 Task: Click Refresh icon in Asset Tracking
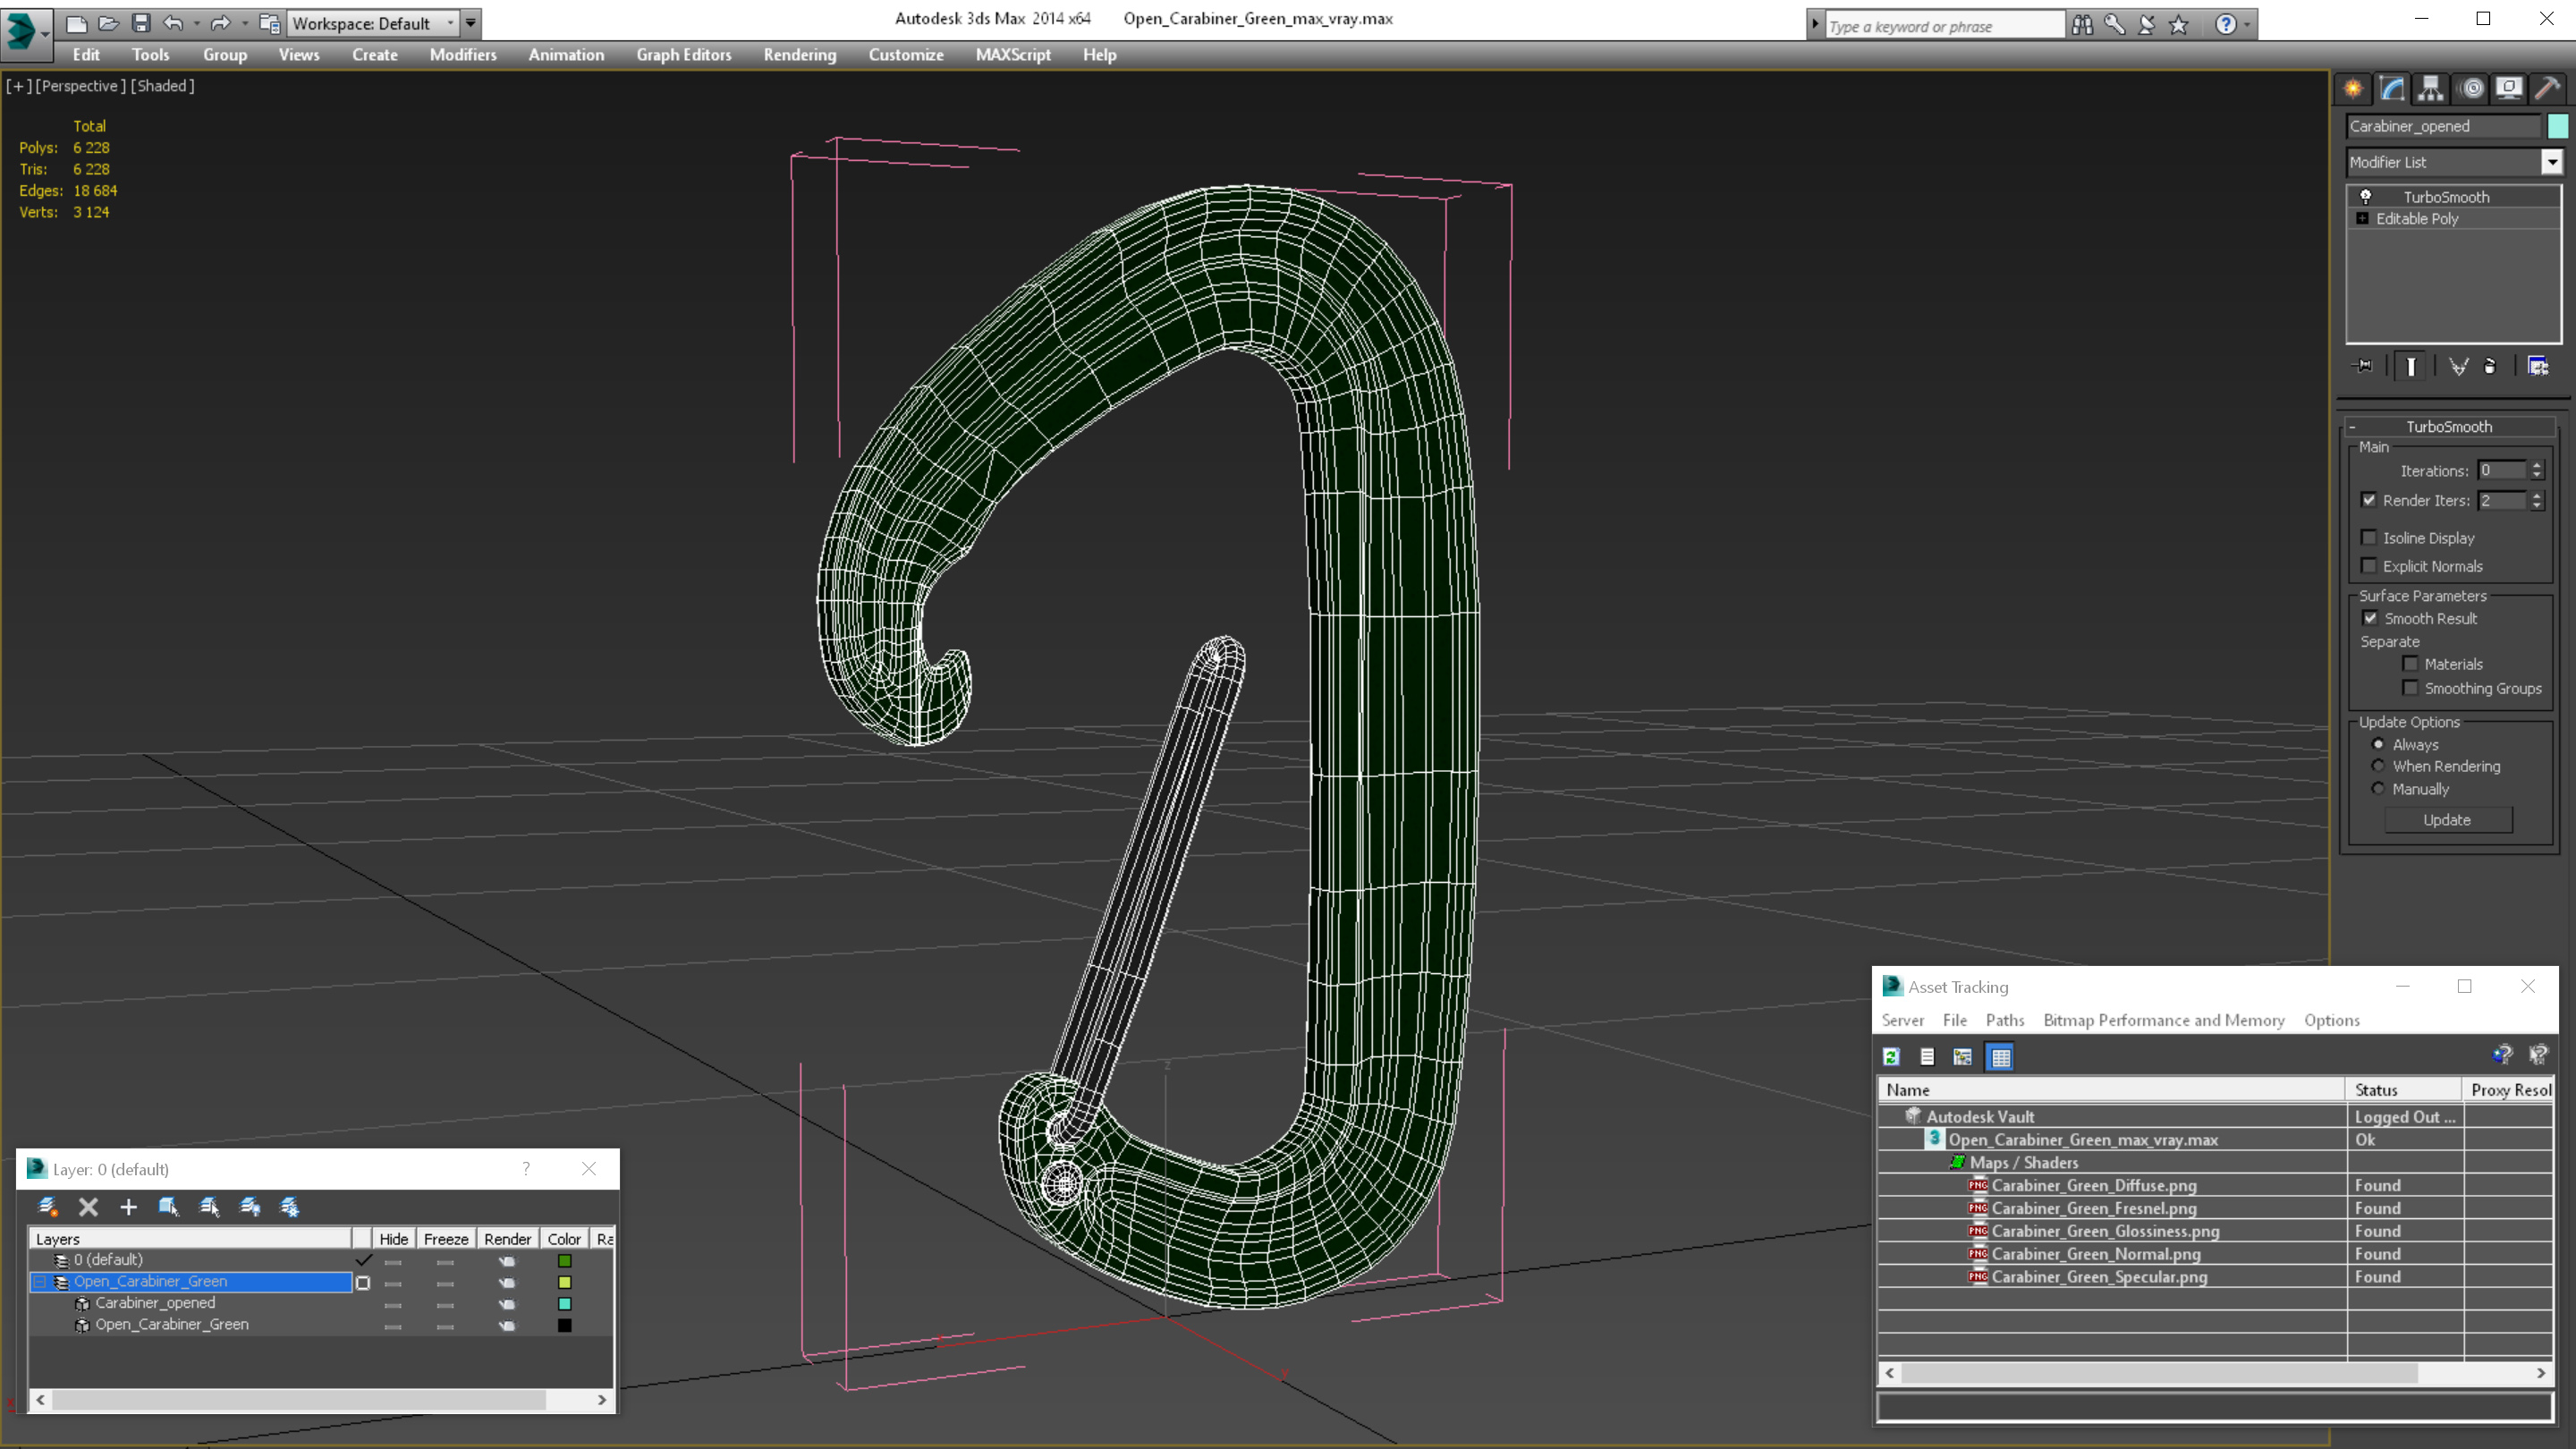tap(1891, 1057)
